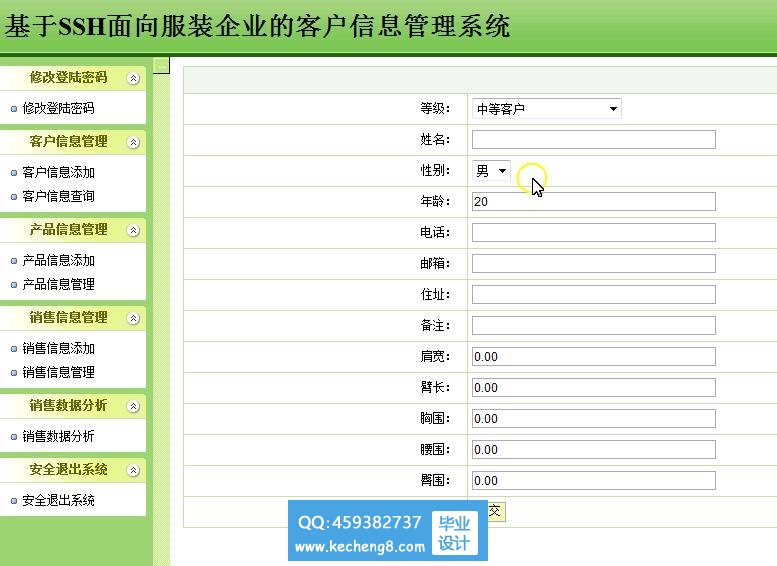Focus the 电话 input field
This screenshot has width=777, height=566.
point(594,232)
